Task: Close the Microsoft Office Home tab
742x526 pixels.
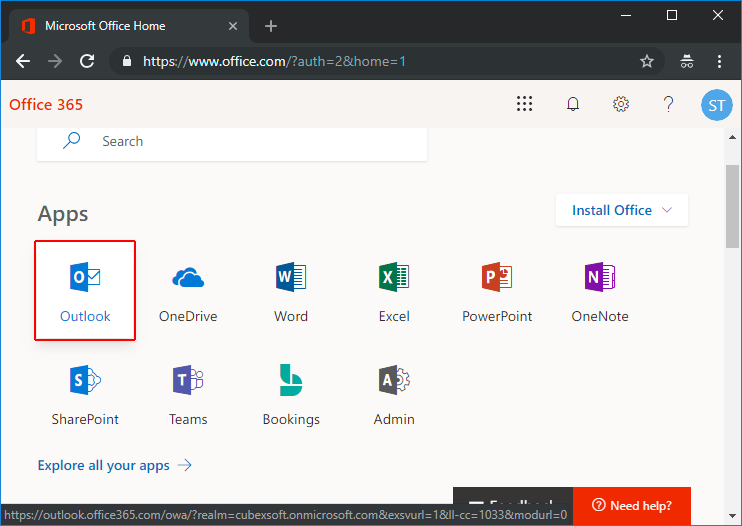Action: click(x=233, y=26)
